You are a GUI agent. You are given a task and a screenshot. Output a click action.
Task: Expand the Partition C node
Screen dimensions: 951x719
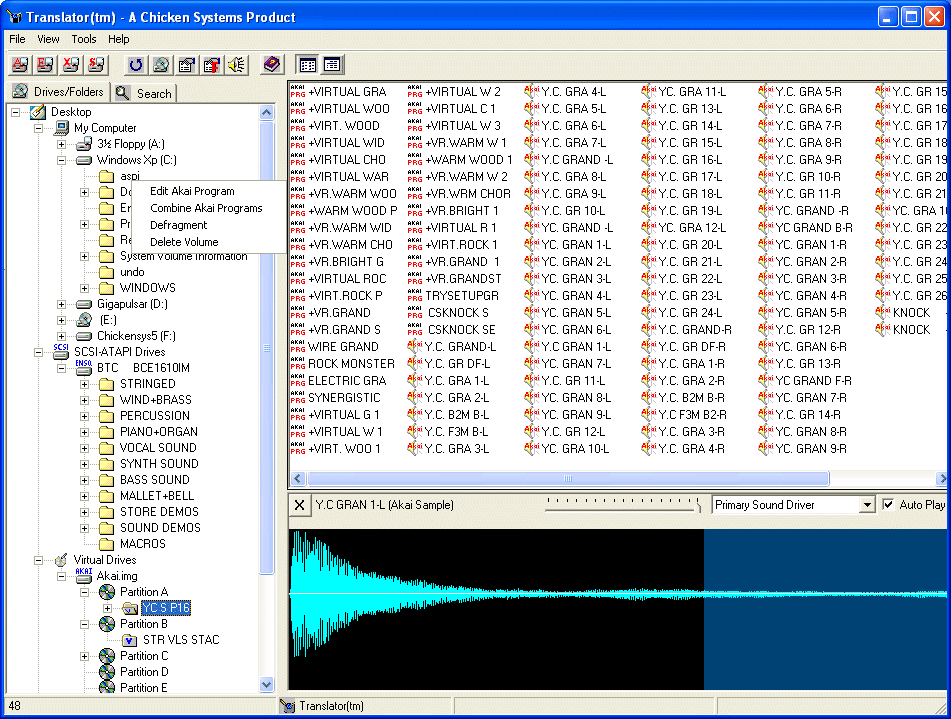[84, 656]
